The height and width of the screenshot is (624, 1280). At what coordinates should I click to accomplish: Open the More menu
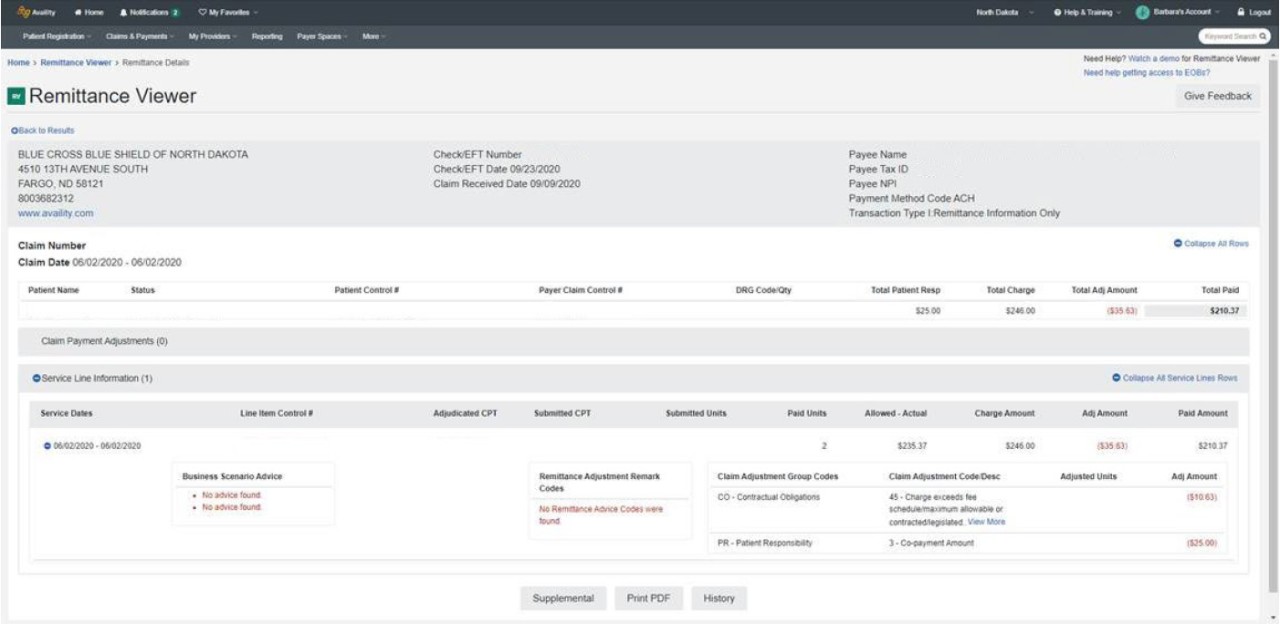tap(374, 36)
